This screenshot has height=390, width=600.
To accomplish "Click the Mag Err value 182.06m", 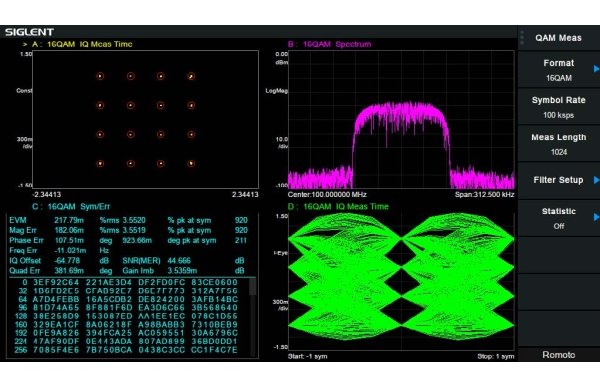I will [x=69, y=230].
